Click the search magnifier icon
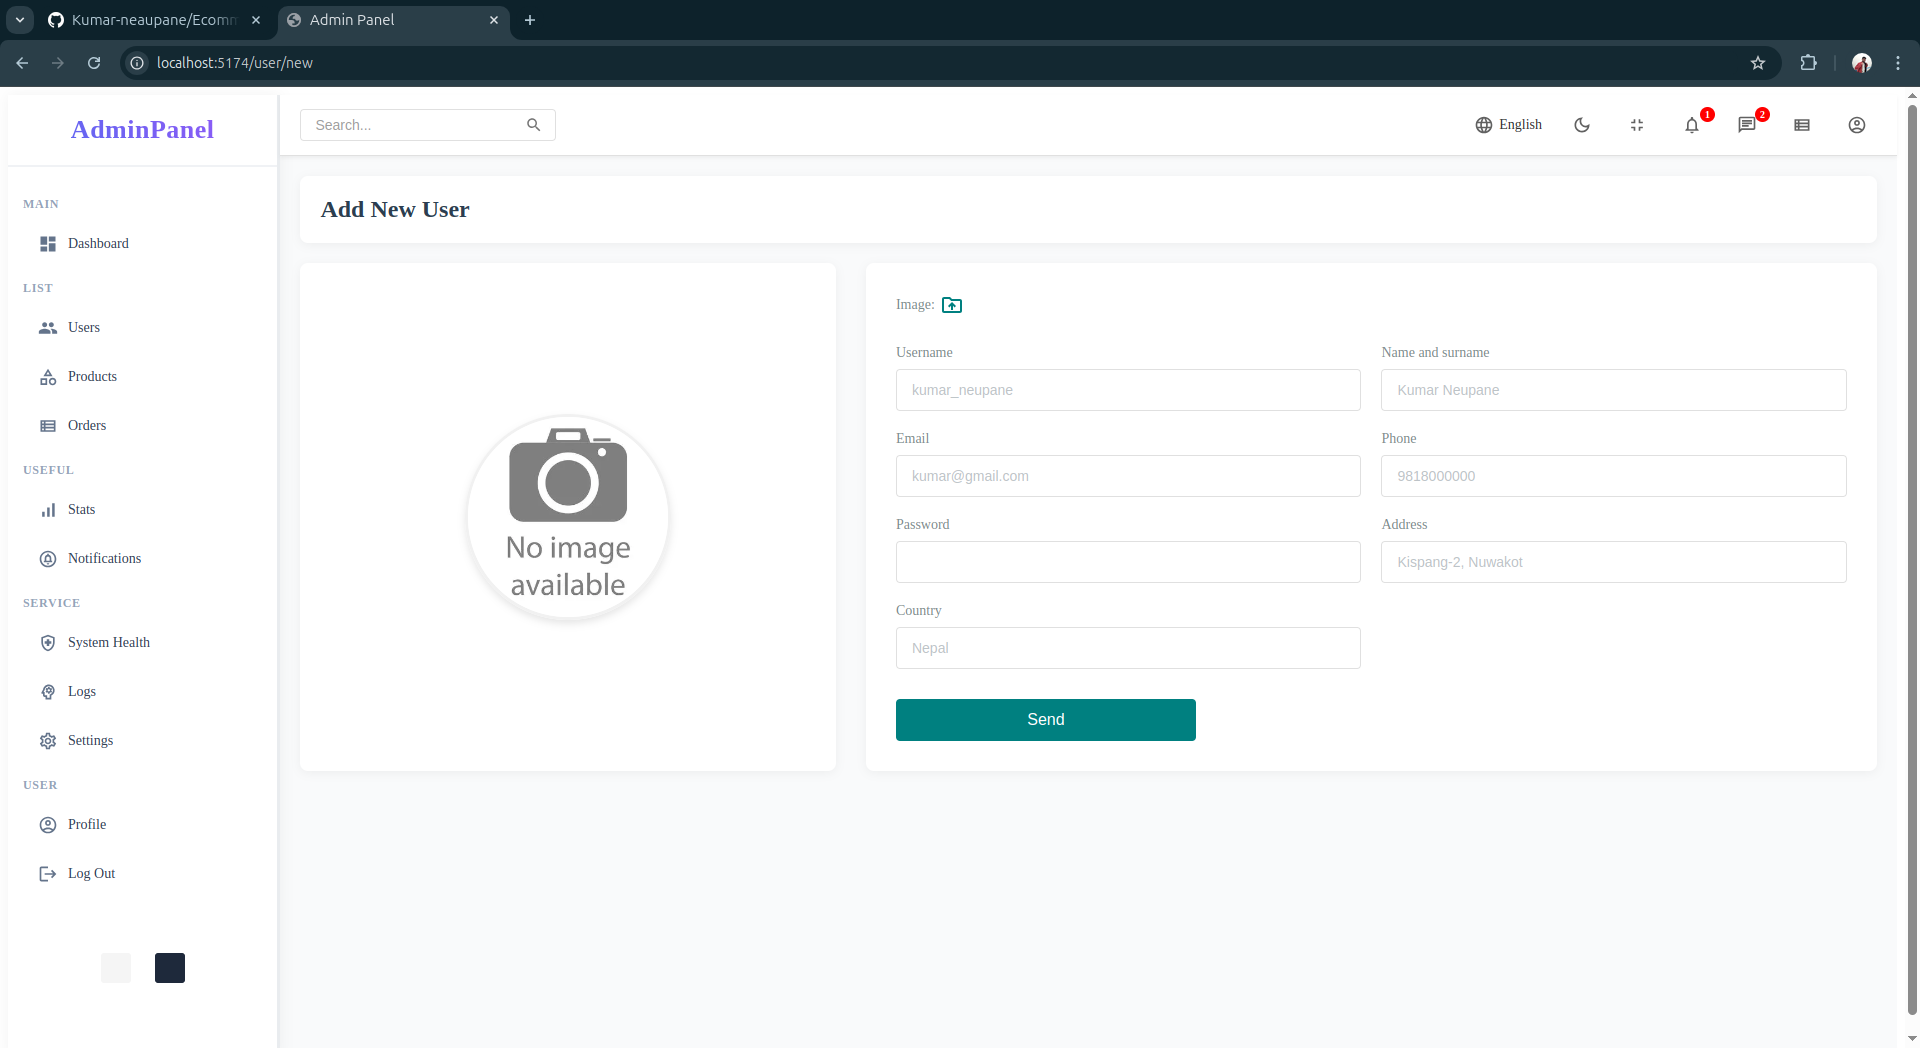 coord(533,125)
